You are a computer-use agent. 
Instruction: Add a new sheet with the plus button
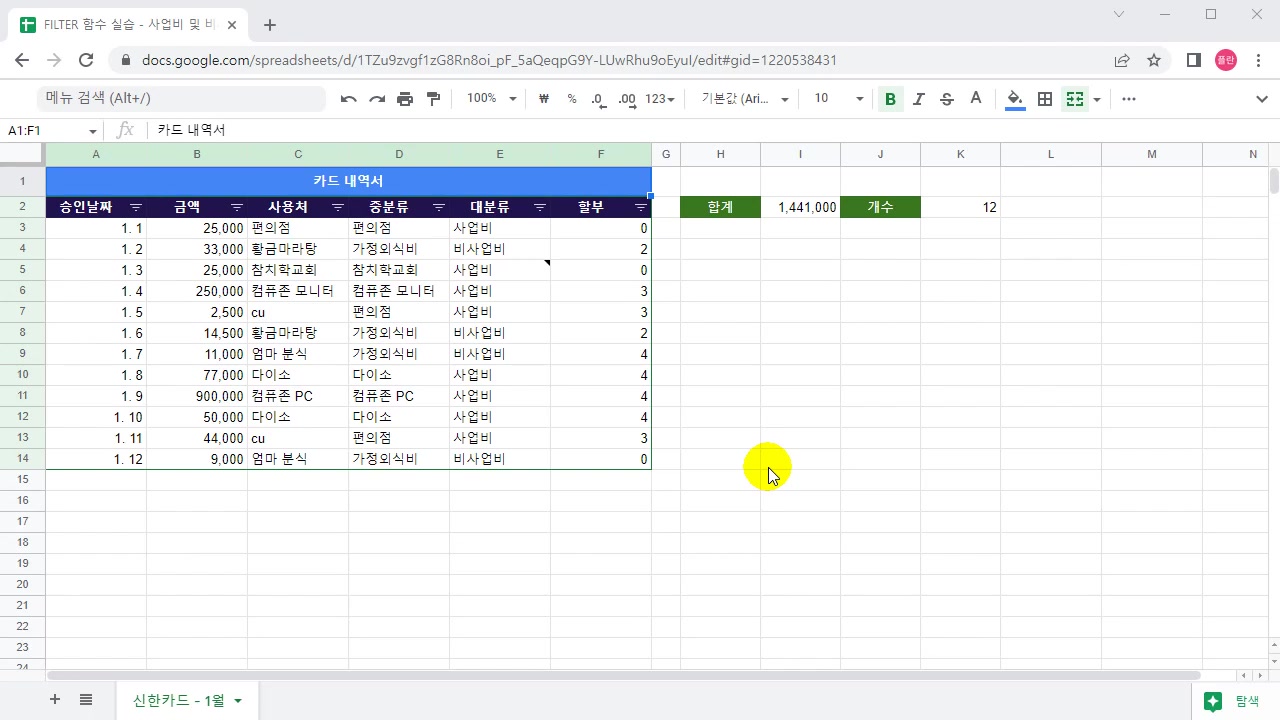point(55,699)
